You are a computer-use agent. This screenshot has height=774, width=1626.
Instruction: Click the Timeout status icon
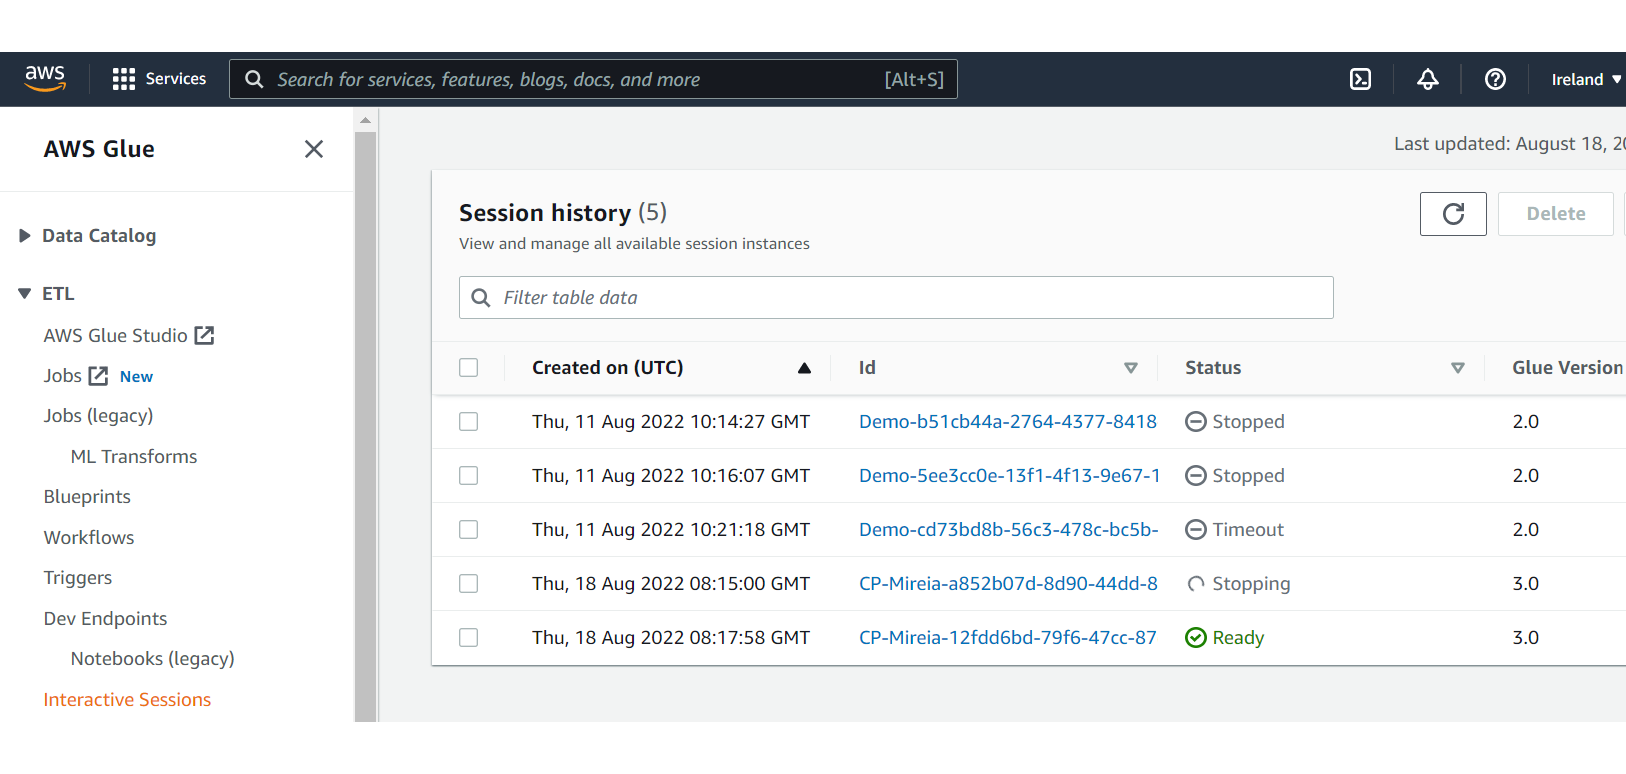(x=1196, y=530)
